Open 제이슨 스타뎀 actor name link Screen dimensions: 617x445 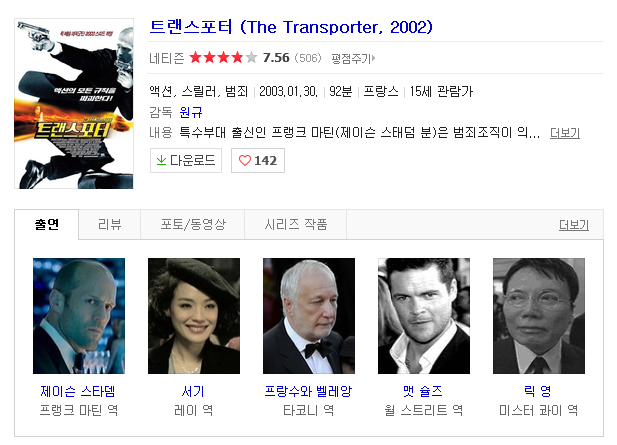point(78,391)
